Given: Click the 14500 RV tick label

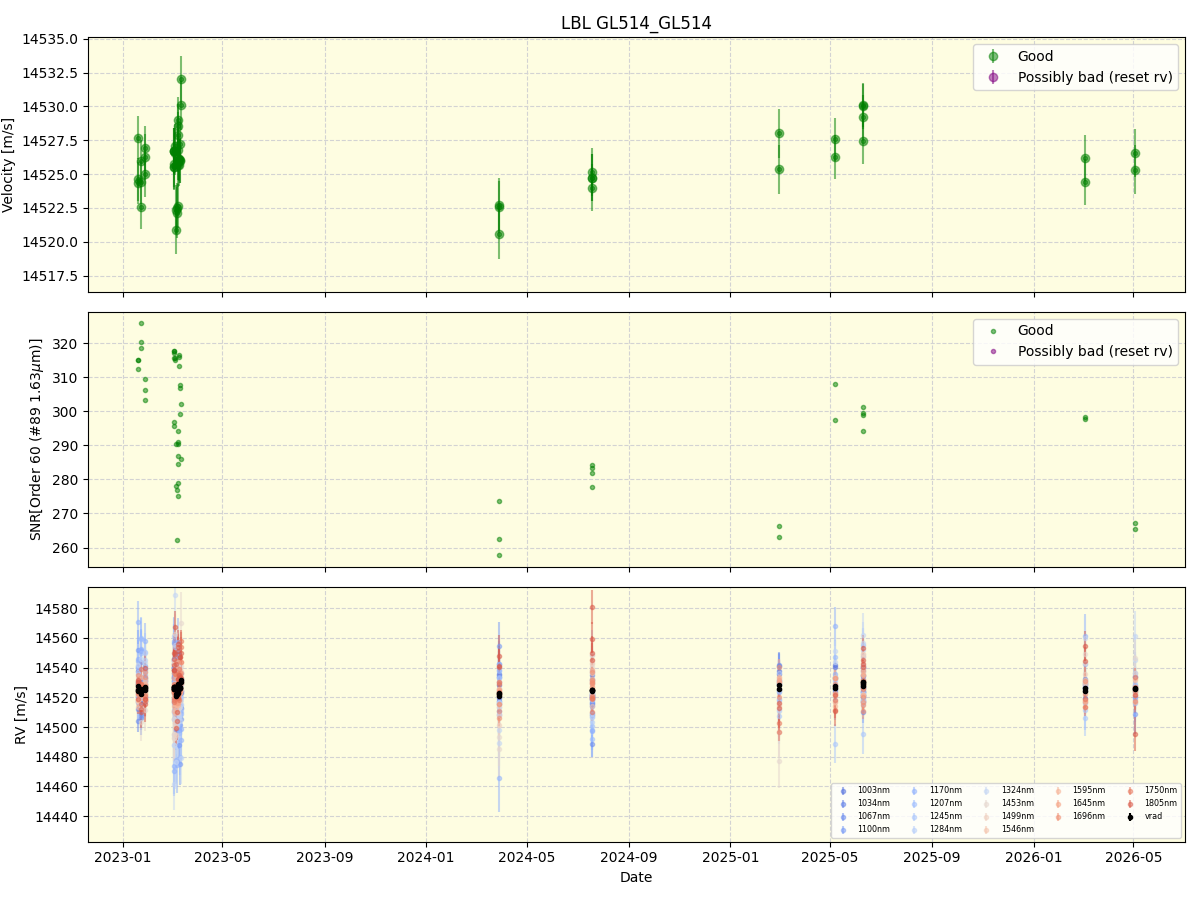Looking at the screenshot, I should click(57, 727).
